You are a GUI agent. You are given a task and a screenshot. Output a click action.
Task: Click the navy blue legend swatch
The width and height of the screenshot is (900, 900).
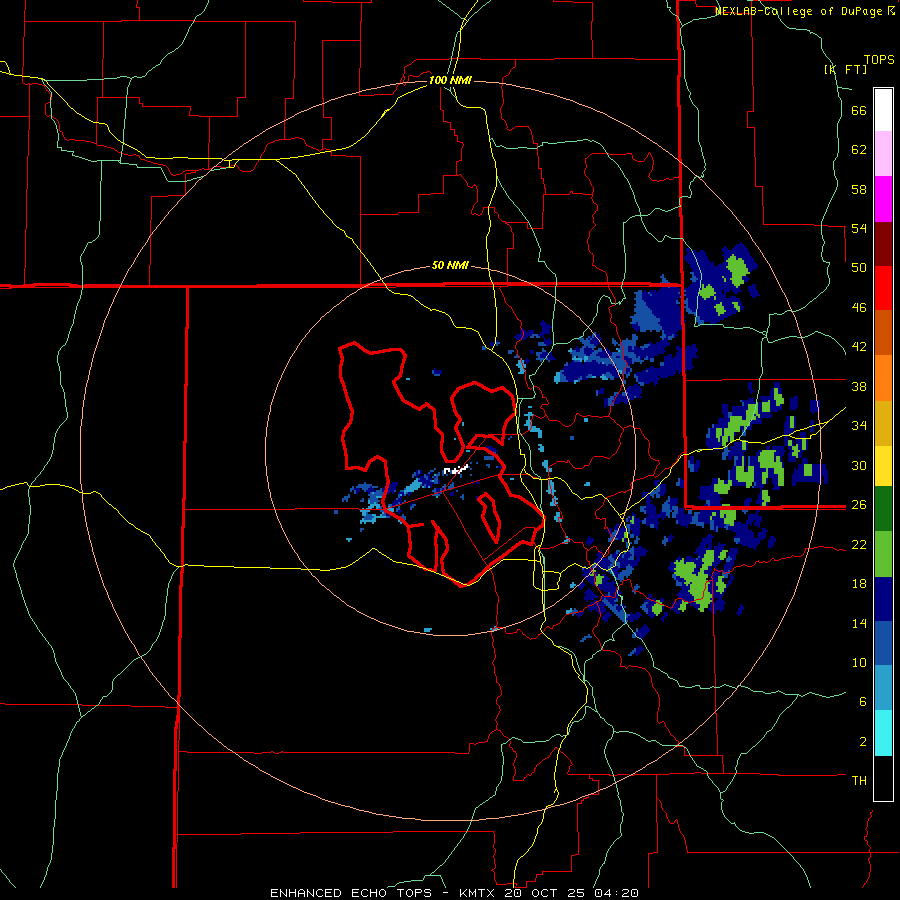(x=883, y=599)
